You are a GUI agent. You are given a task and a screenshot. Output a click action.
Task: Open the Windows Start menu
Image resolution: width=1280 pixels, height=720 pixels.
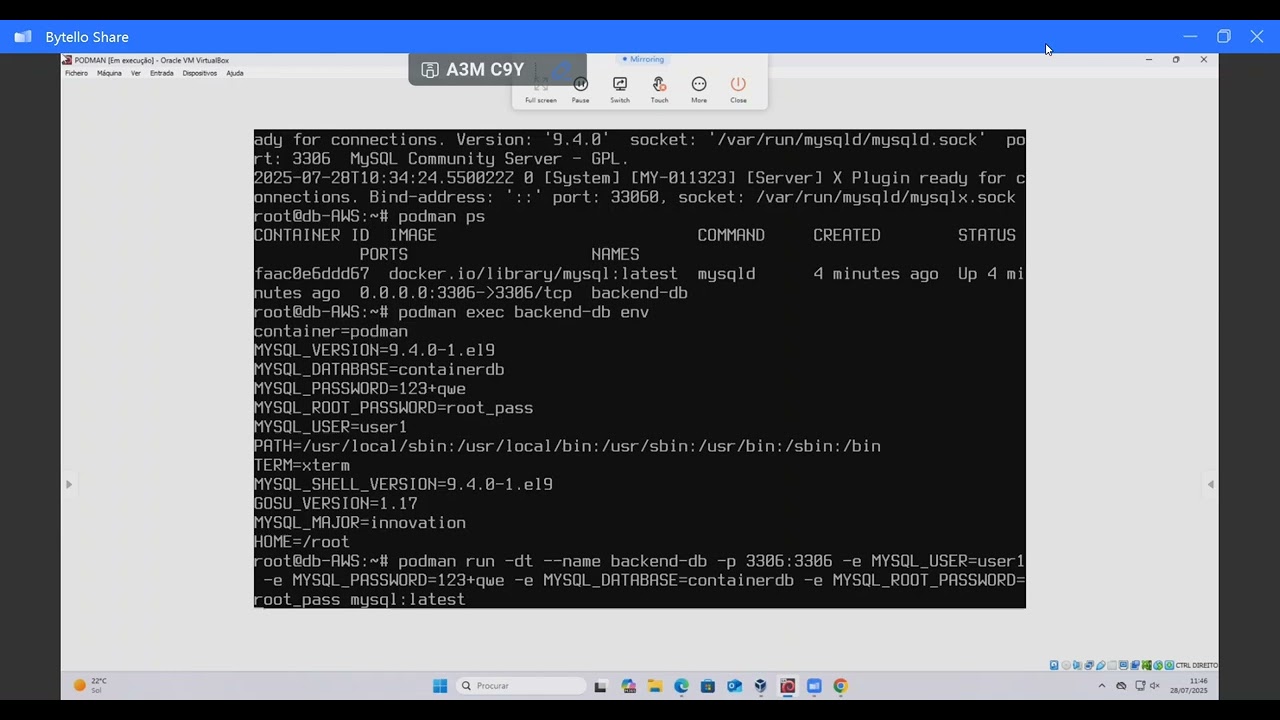tap(440, 686)
